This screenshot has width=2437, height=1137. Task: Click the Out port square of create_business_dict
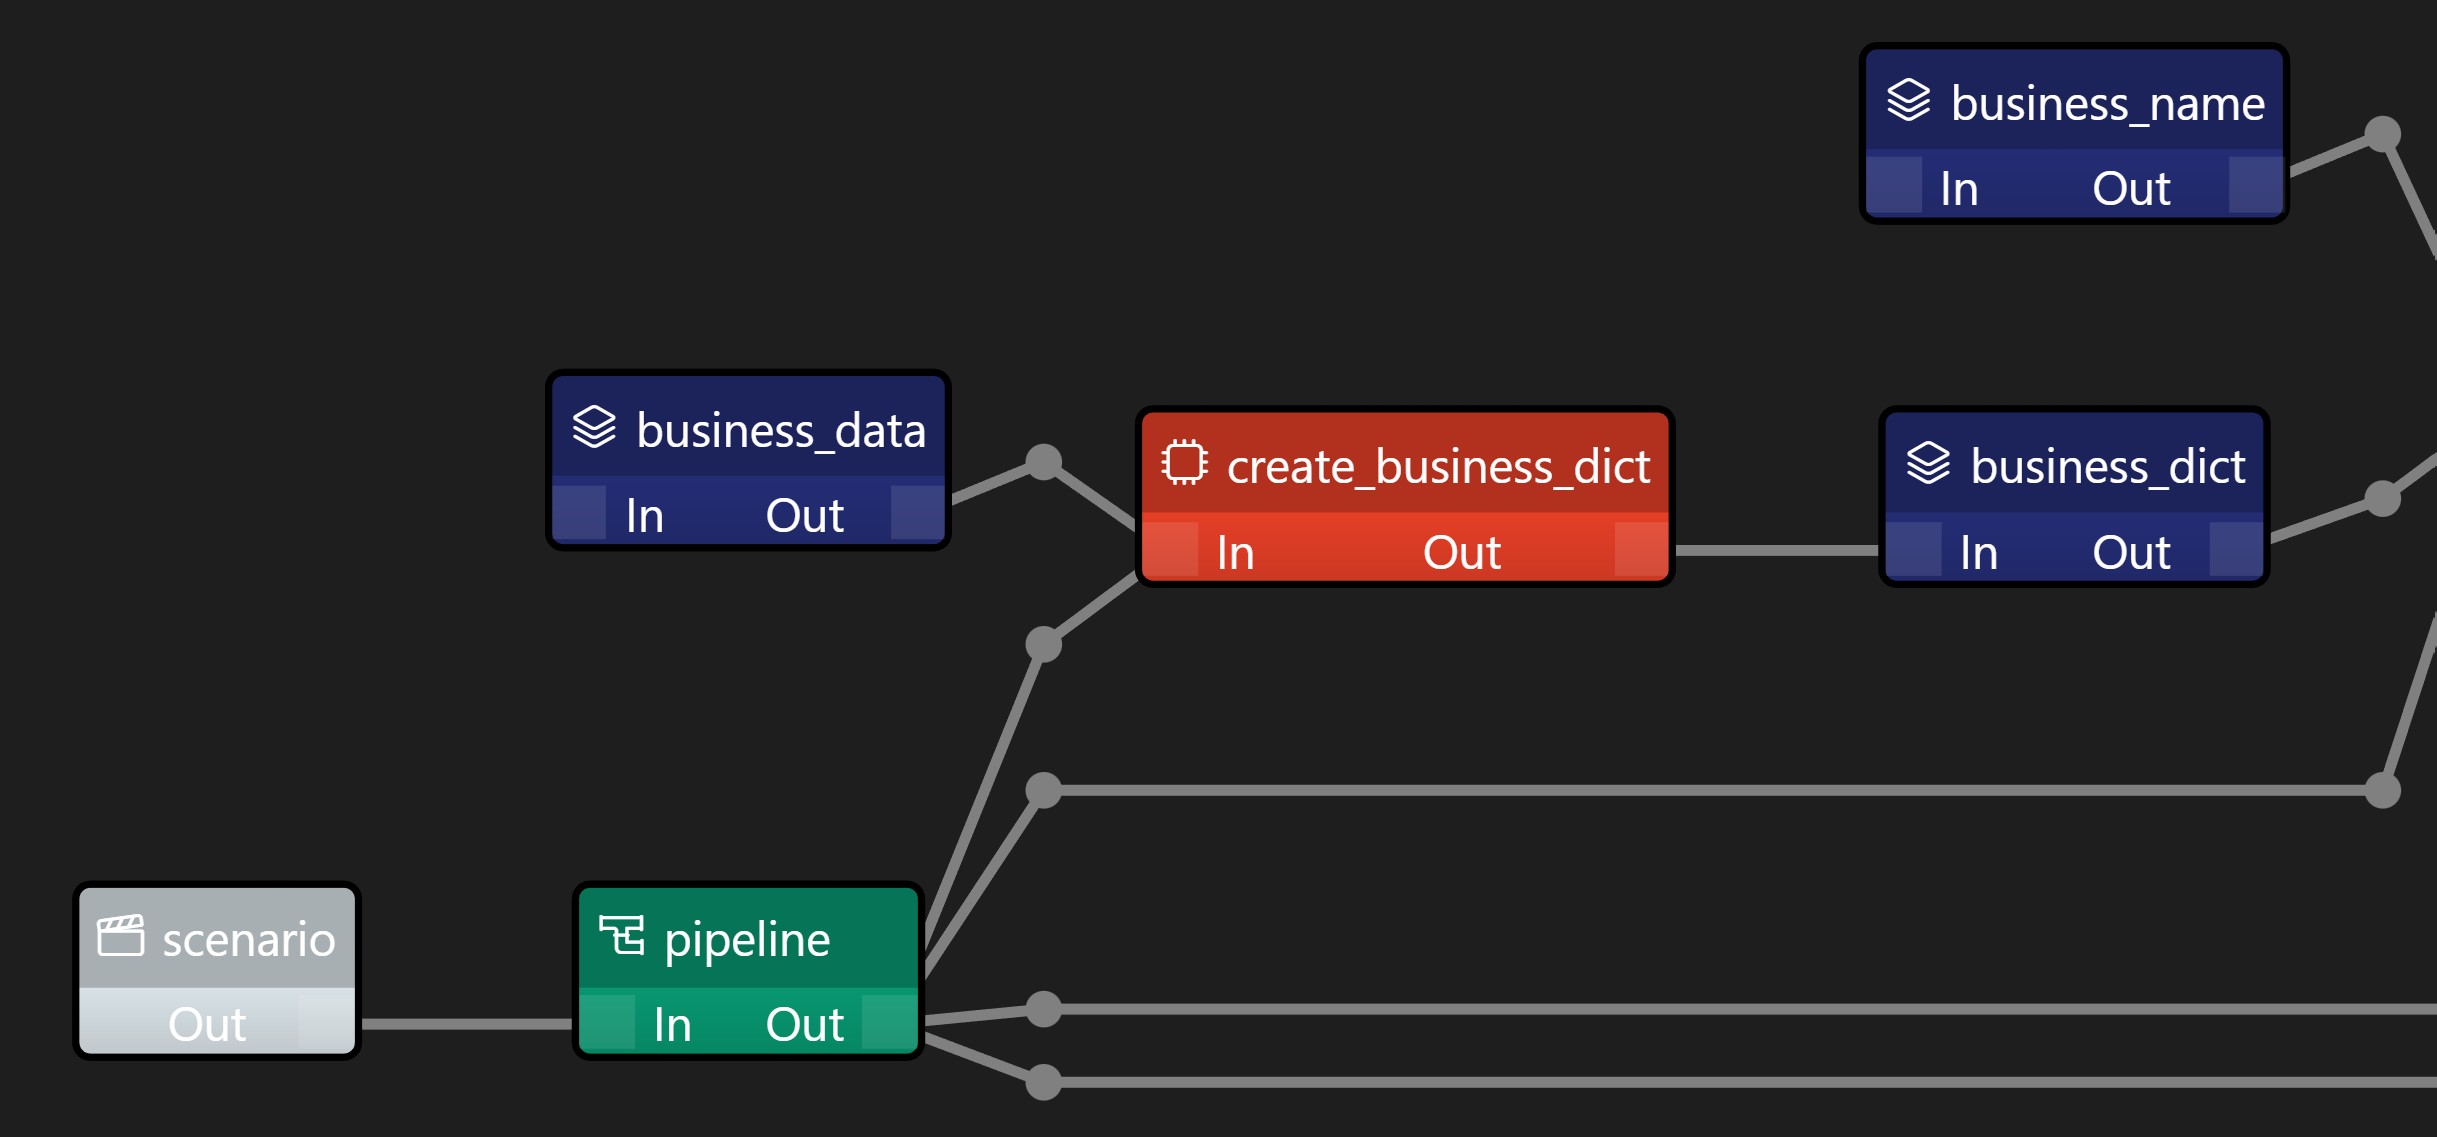[x=1641, y=549]
